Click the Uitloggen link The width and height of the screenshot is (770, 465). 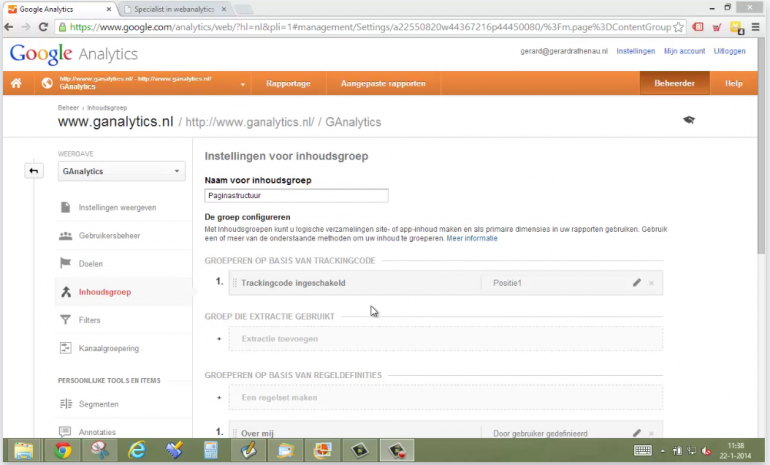click(x=729, y=51)
